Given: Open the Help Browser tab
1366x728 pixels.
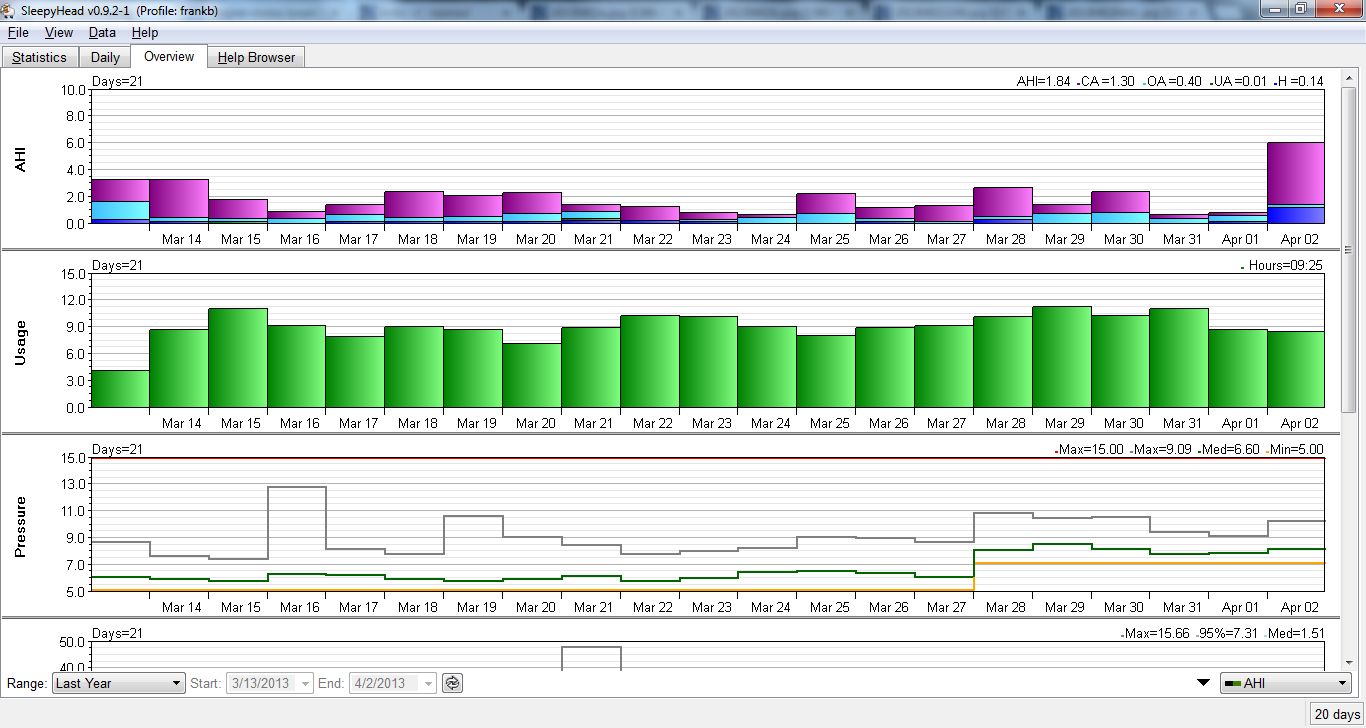Looking at the screenshot, I should click(256, 57).
